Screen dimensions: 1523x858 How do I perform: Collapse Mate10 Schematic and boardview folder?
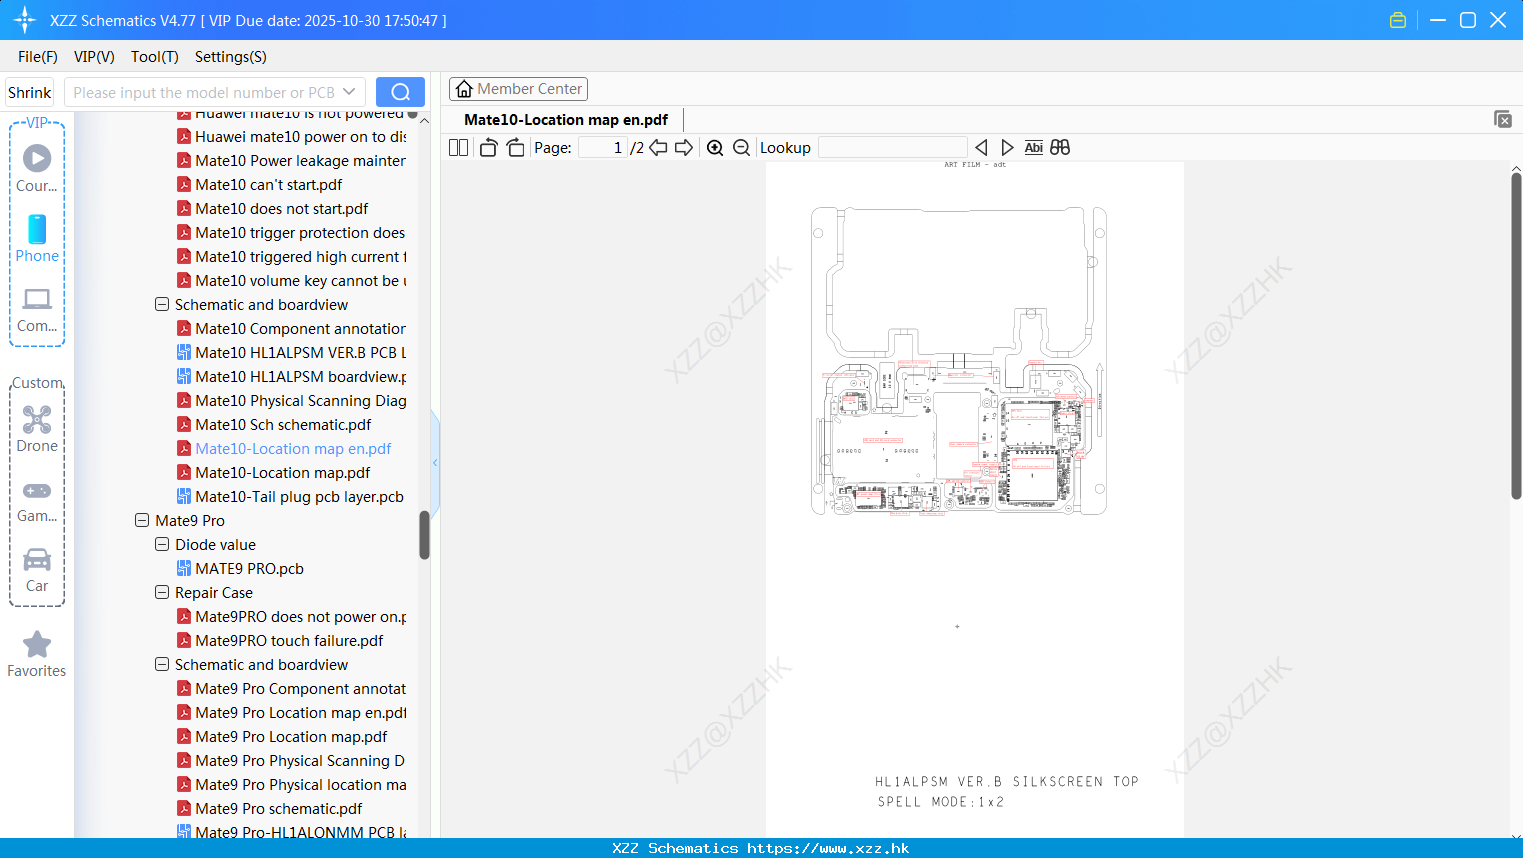click(x=162, y=304)
